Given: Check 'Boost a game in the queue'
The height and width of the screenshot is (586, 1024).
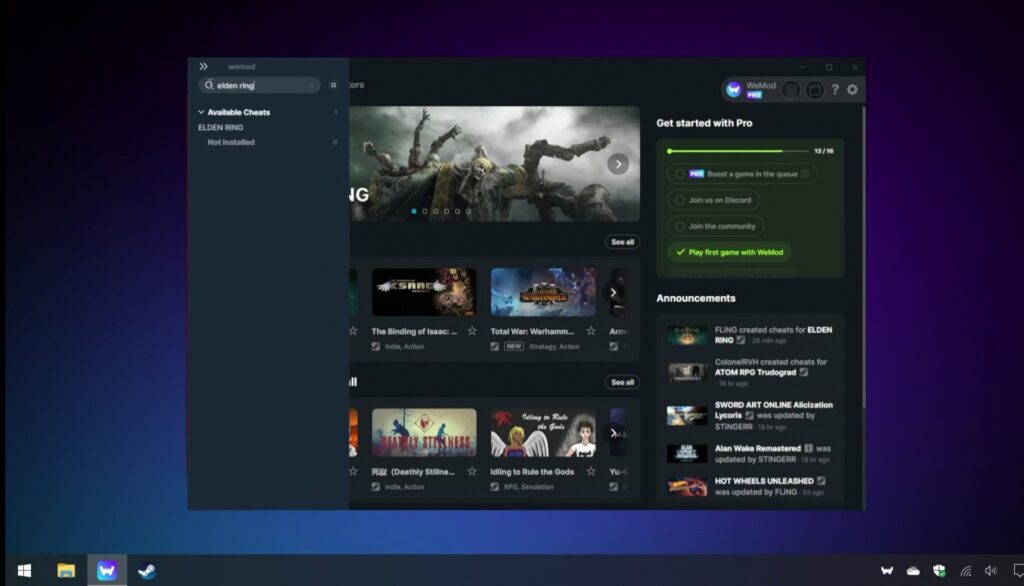Looking at the screenshot, I should click(x=680, y=174).
